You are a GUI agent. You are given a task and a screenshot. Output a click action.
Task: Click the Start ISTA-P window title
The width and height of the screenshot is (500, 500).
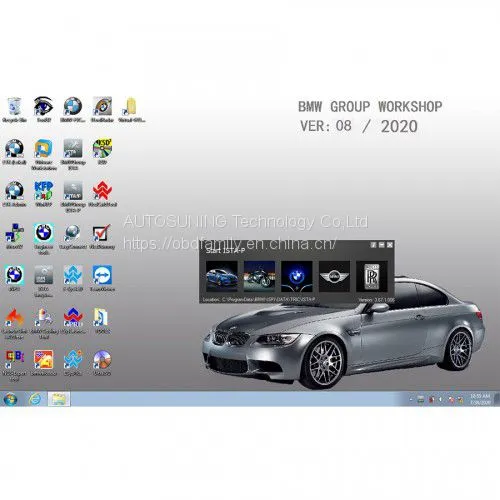(x=225, y=250)
